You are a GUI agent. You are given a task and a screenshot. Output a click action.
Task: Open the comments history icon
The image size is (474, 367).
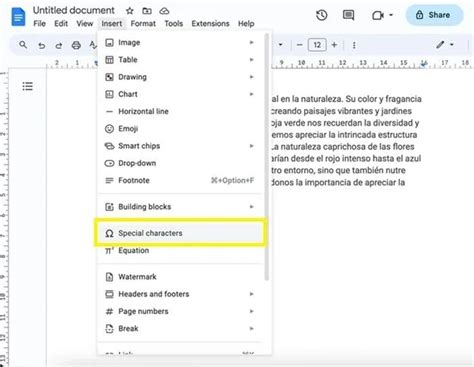point(348,15)
